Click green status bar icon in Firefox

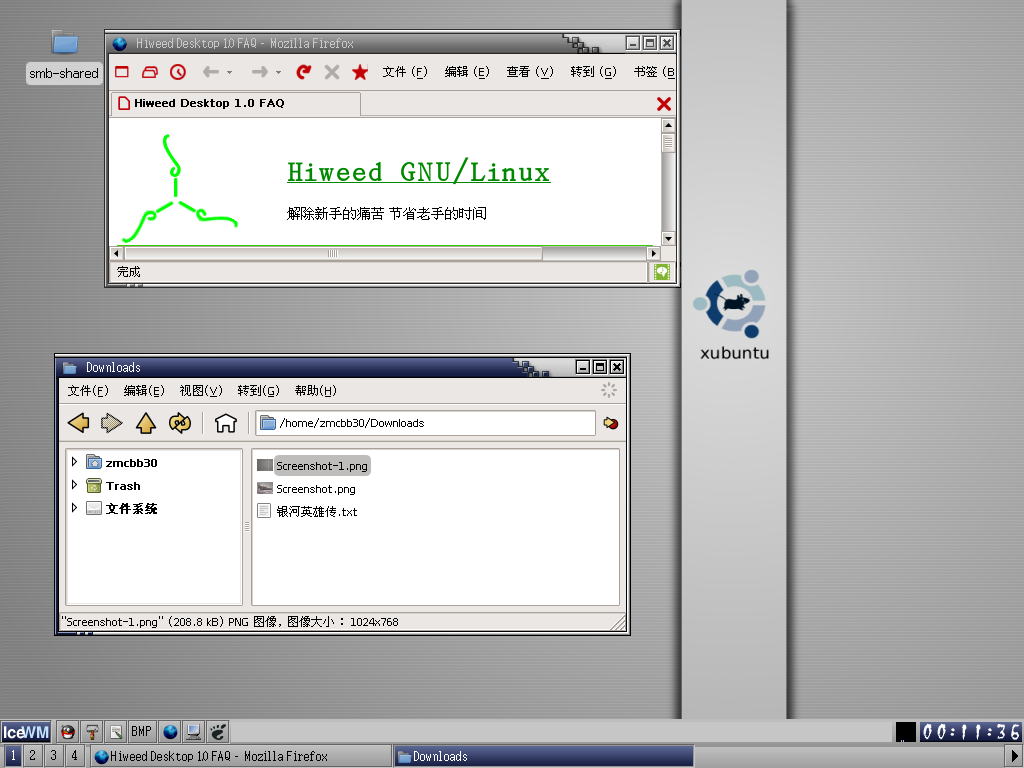pyautogui.click(x=662, y=272)
